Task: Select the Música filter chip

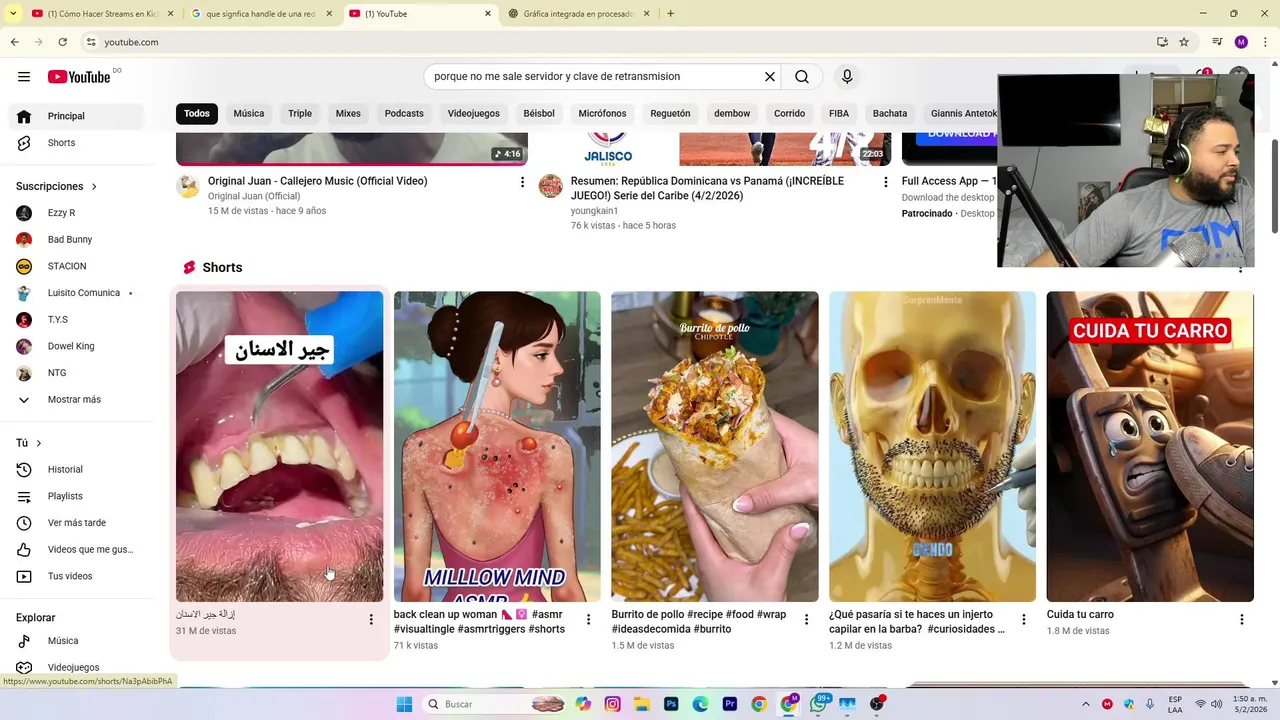Action: [x=249, y=114]
